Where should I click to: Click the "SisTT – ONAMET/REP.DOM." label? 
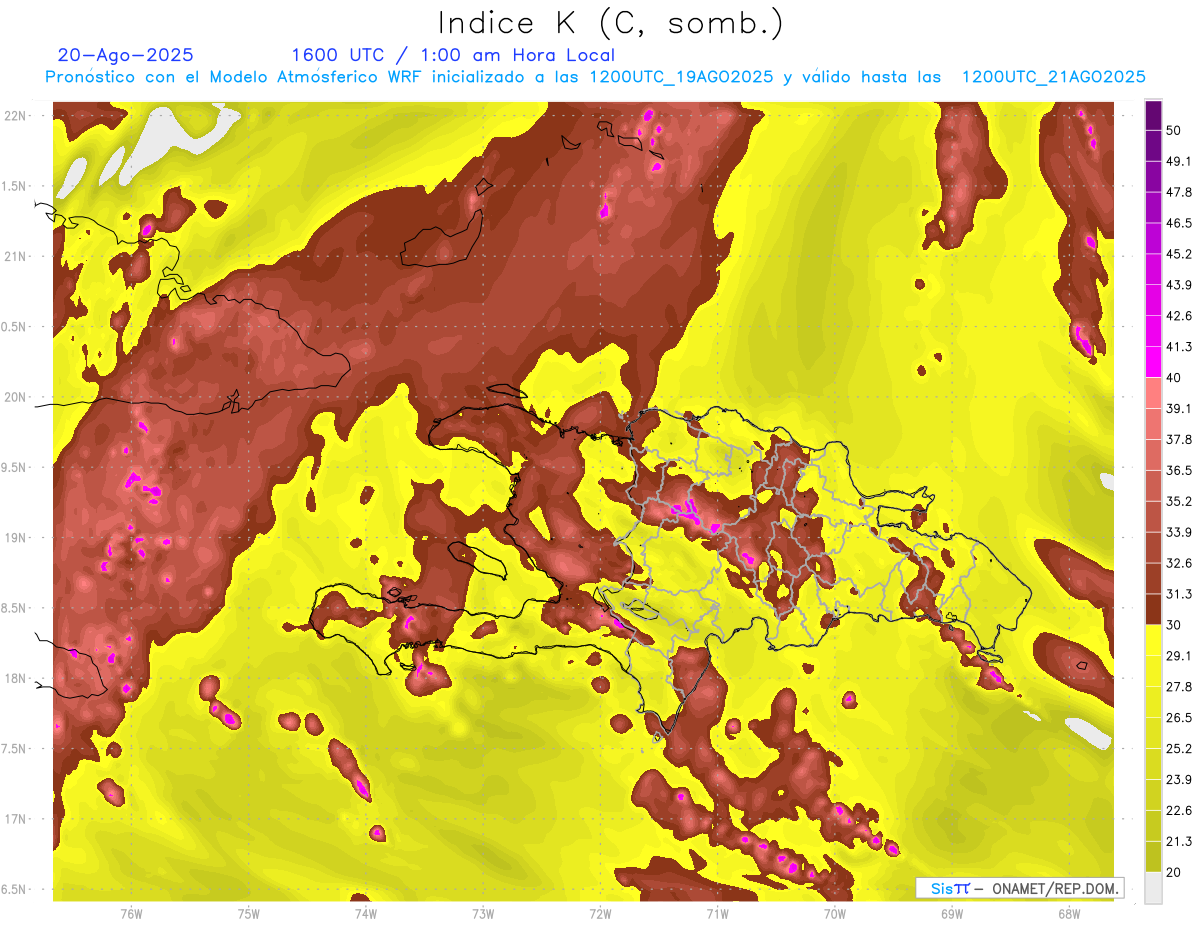(x=1020, y=888)
